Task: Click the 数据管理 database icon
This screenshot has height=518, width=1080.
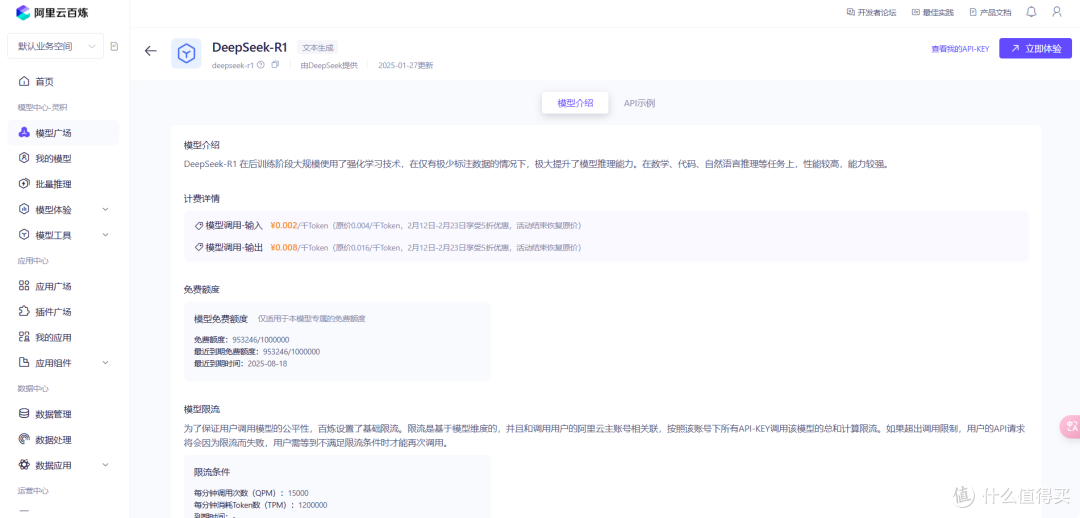Action: point(24,413)
